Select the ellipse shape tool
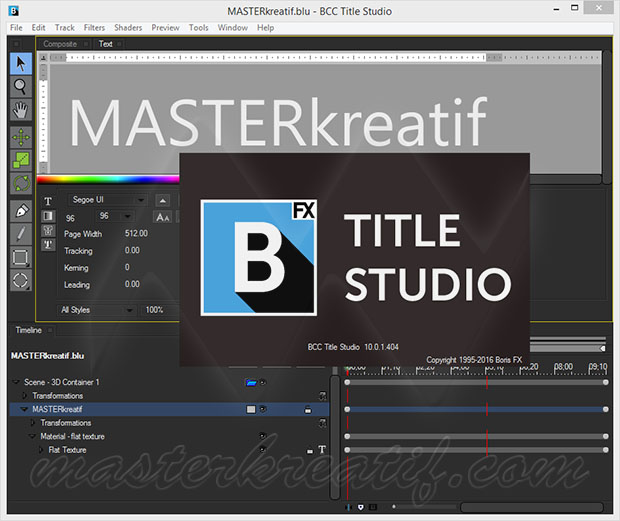The image size is (620, 521). [x=21, y=281]
